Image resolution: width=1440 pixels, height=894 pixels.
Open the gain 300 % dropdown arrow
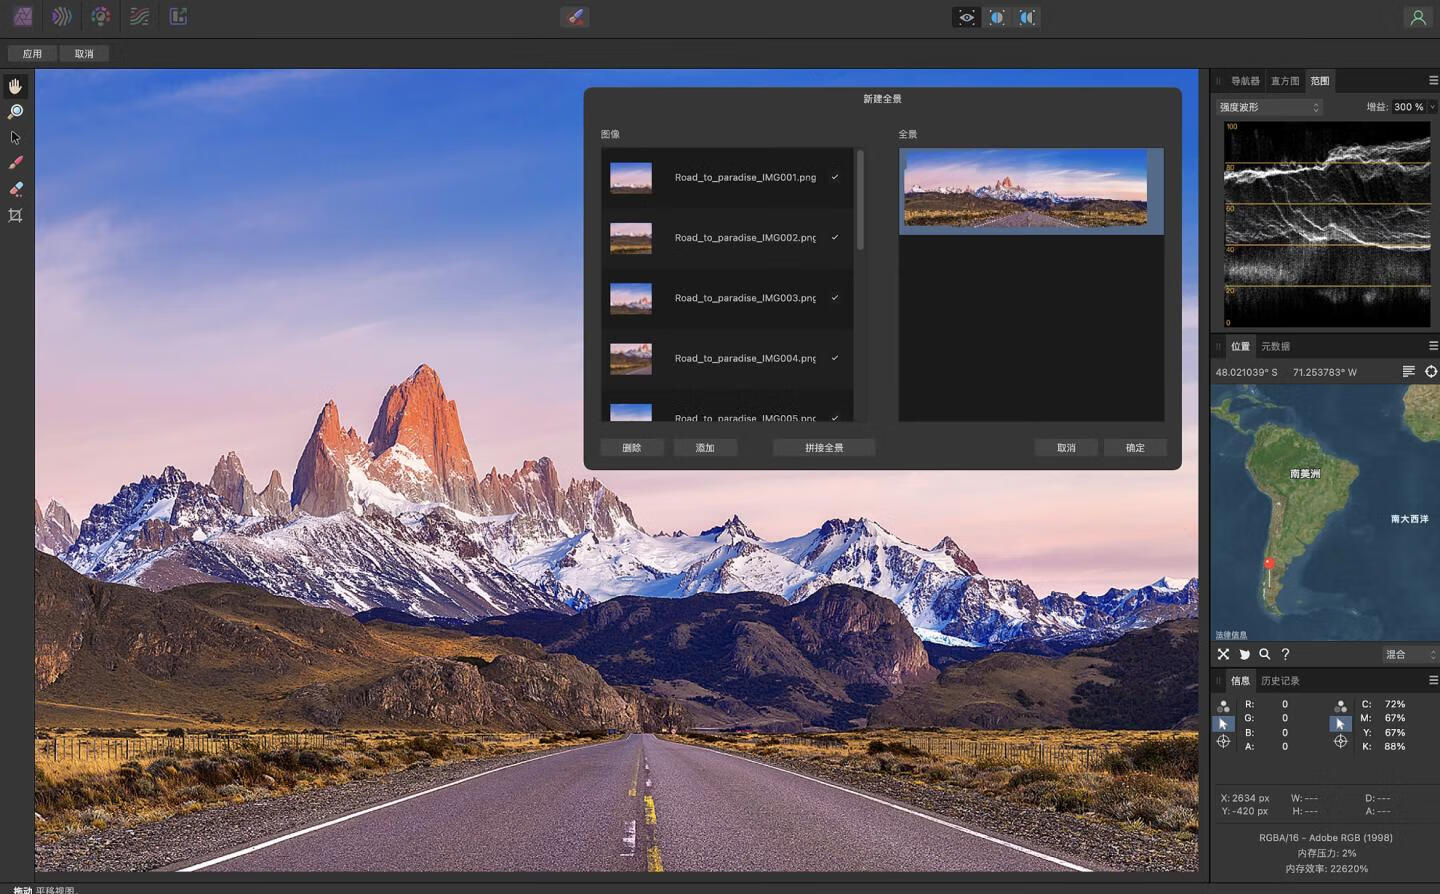click(1432, 107)
